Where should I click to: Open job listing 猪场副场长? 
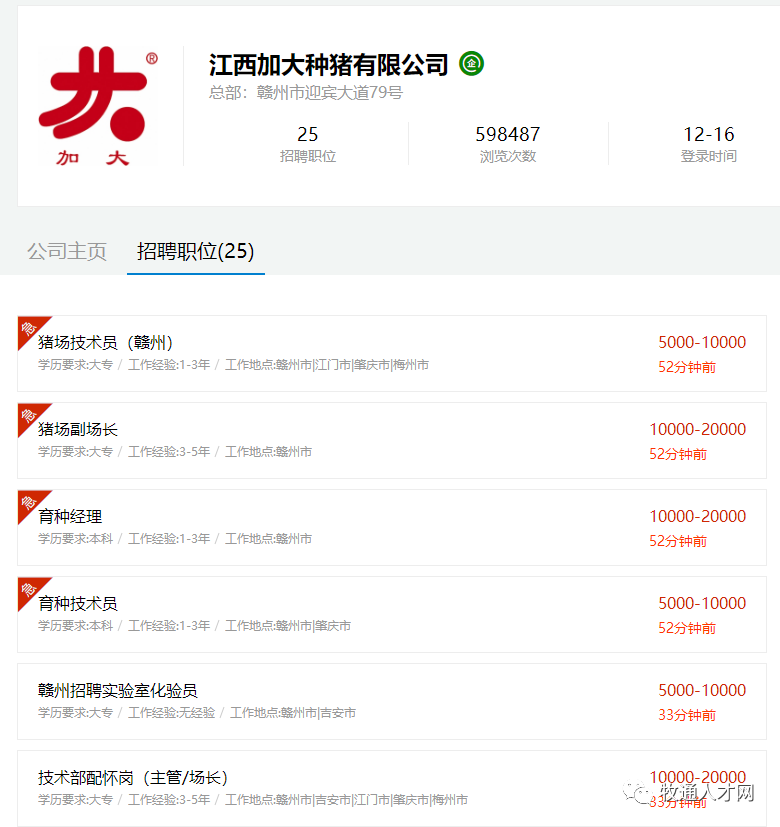tap(78, 429)
